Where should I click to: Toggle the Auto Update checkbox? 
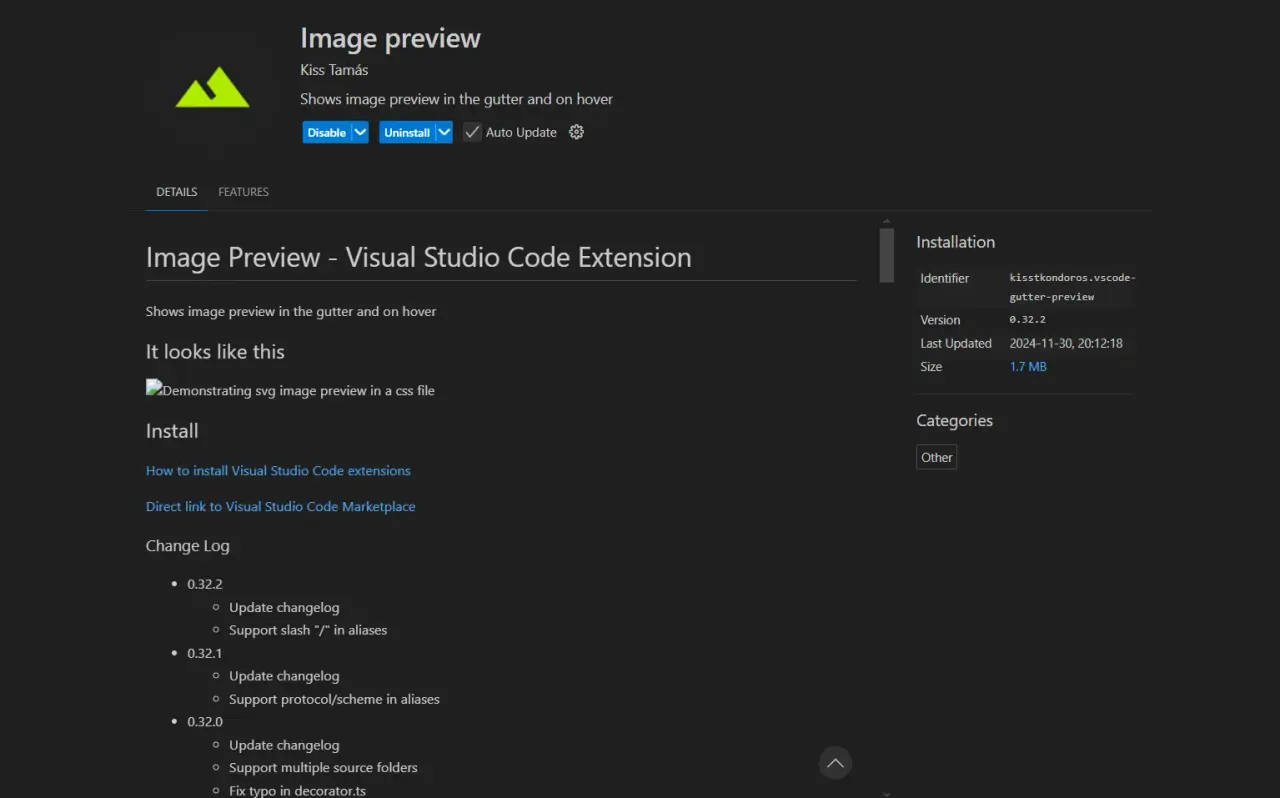(472, 132)
